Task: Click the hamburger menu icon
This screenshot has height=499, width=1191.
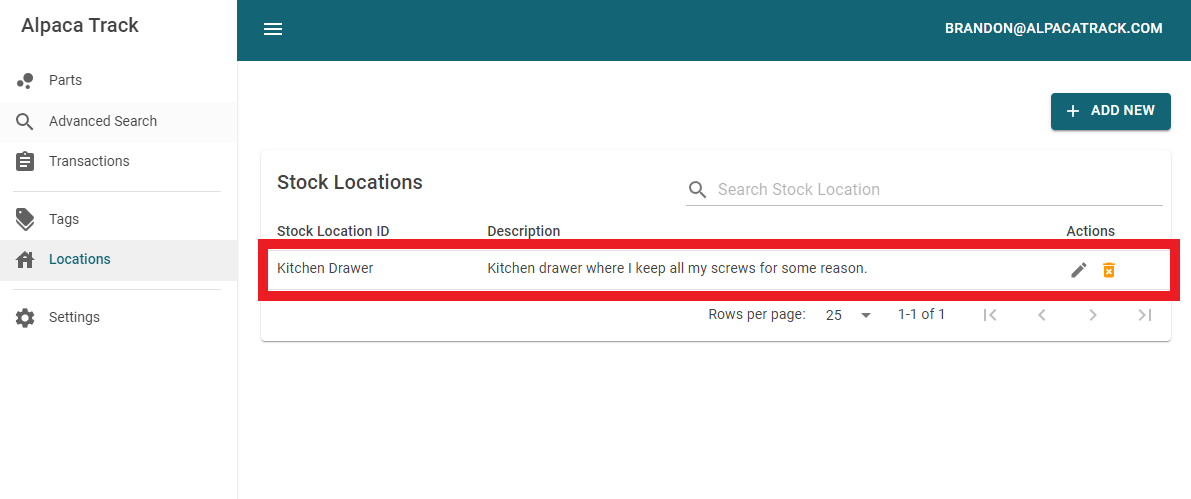Action: point(273,29)
